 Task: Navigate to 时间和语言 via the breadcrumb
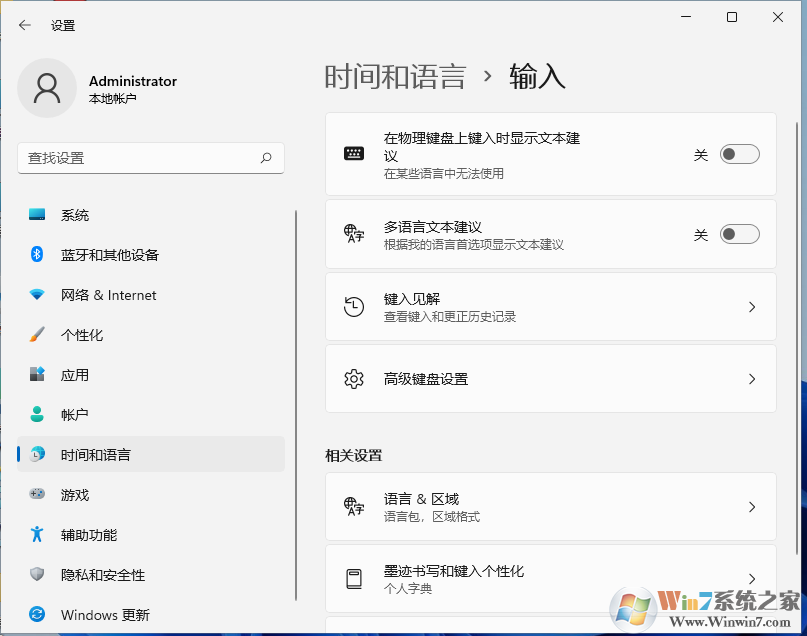pyautogui.click(x=394, y=74)
